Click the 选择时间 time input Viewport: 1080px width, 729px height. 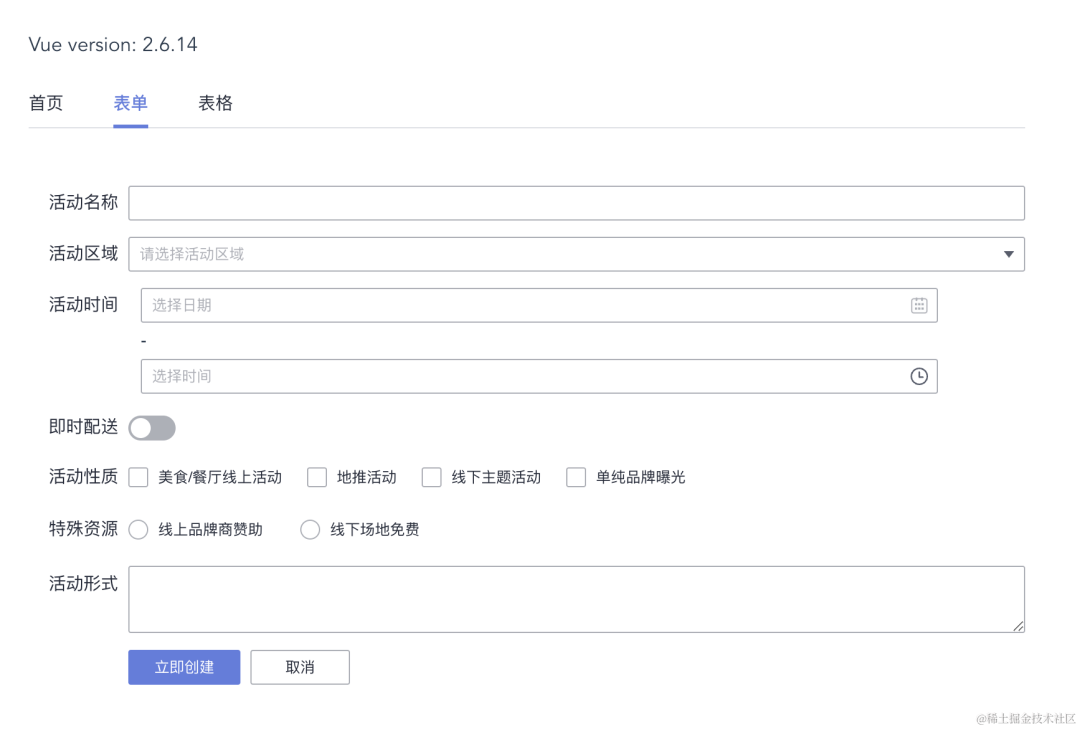tap(539, 376)
